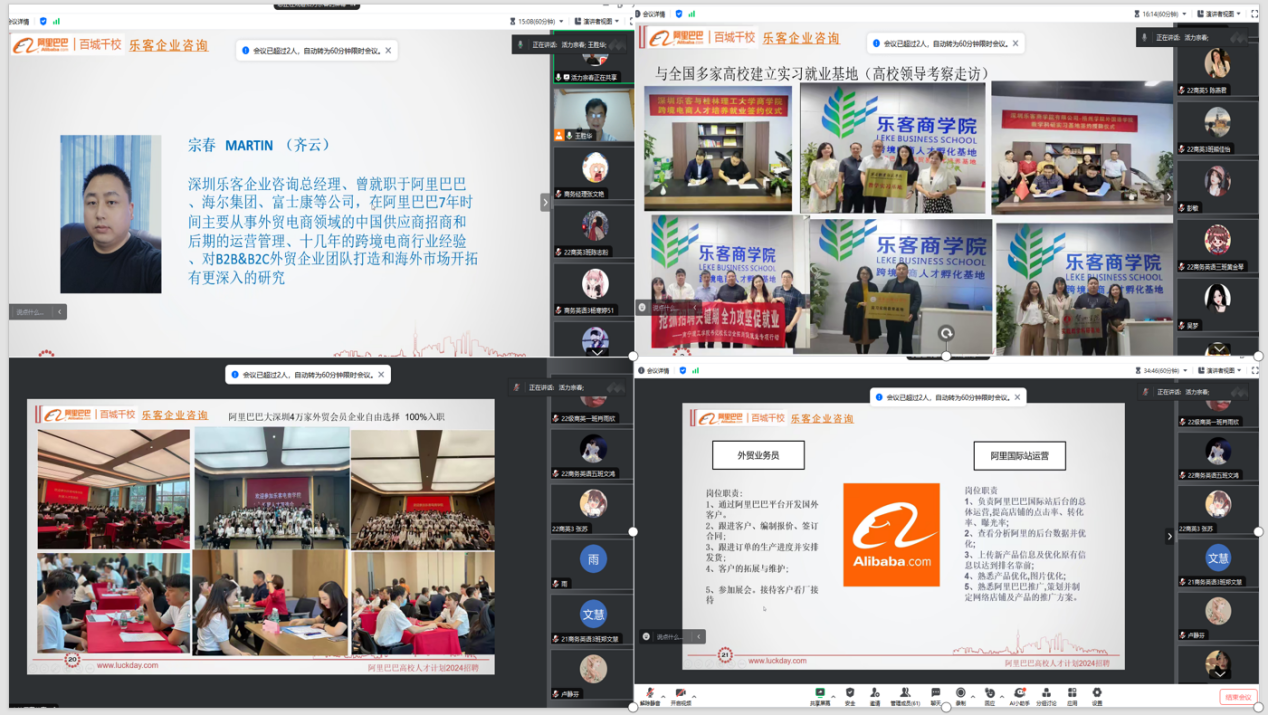This screenshot has width=1268, height=715.
Task: Open the 设置 settings gear
Action: tap(1097, 694)
